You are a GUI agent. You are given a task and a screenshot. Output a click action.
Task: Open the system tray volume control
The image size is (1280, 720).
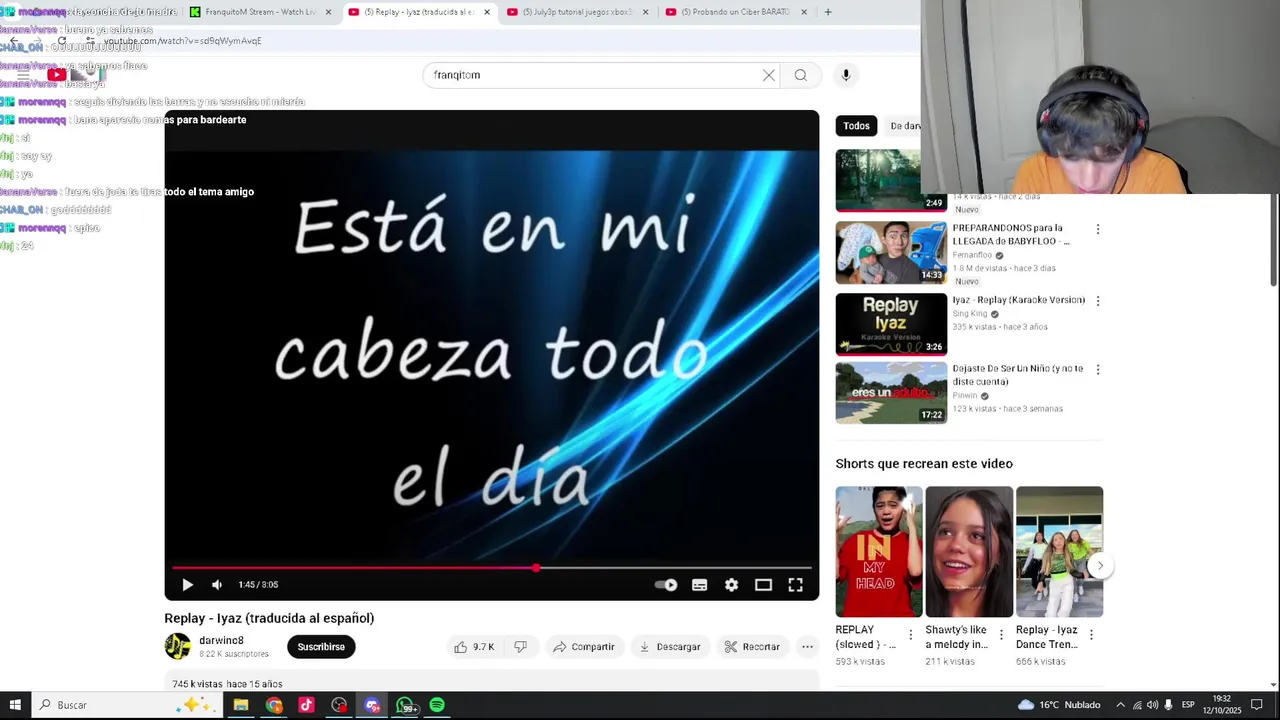tap(1152, 705)
